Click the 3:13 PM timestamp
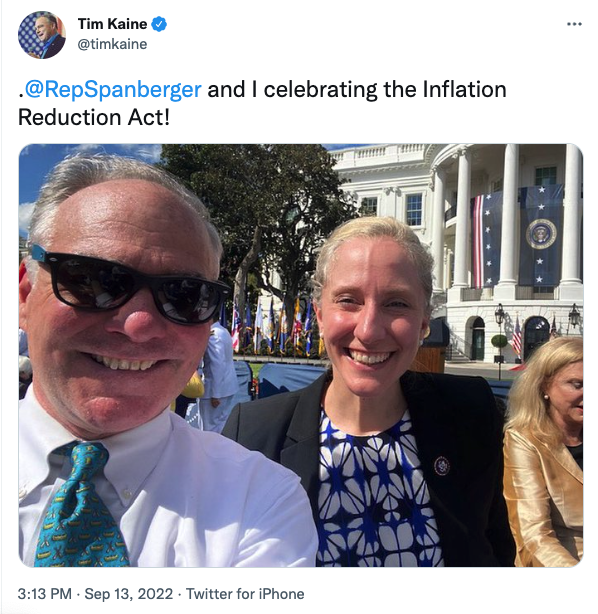 point(44,594)
